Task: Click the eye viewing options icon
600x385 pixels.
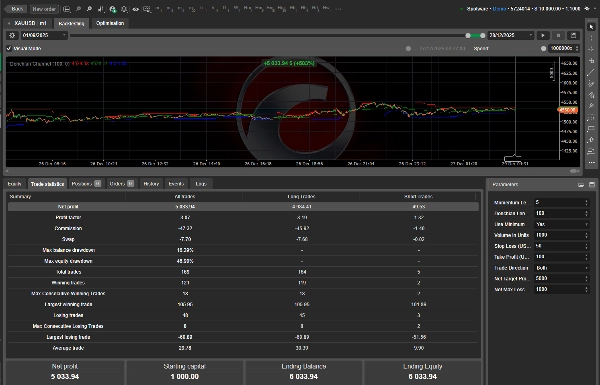Action: (135, 9)
